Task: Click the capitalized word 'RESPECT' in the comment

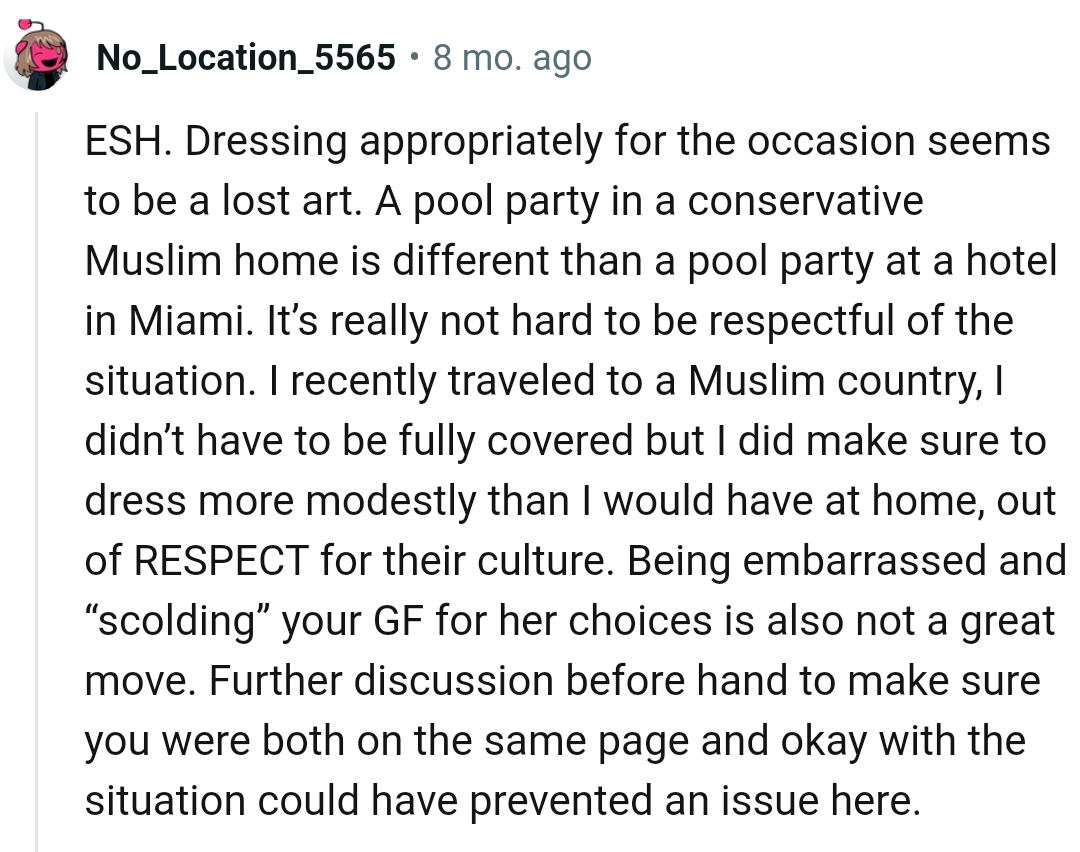Action: tap(221, 560)
